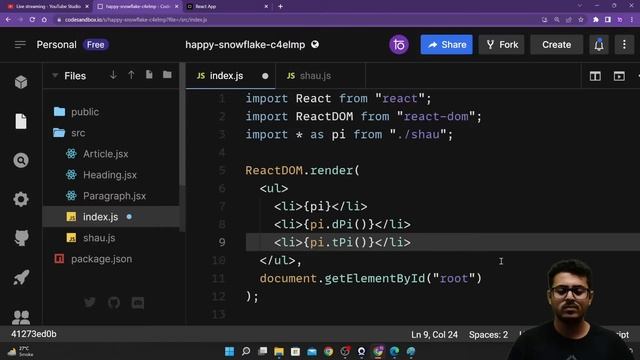The width and height of the screenshot is (640, 360).
Task: Click the Create button
Action: point(556,44)
